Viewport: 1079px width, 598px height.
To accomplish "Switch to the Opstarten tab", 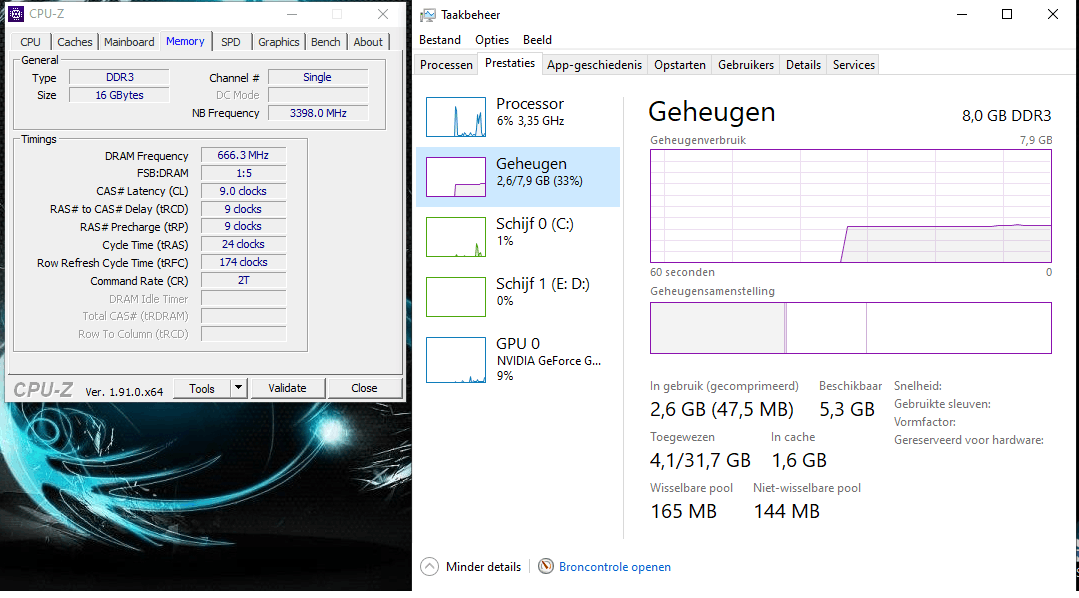I will tap(680, 65).
